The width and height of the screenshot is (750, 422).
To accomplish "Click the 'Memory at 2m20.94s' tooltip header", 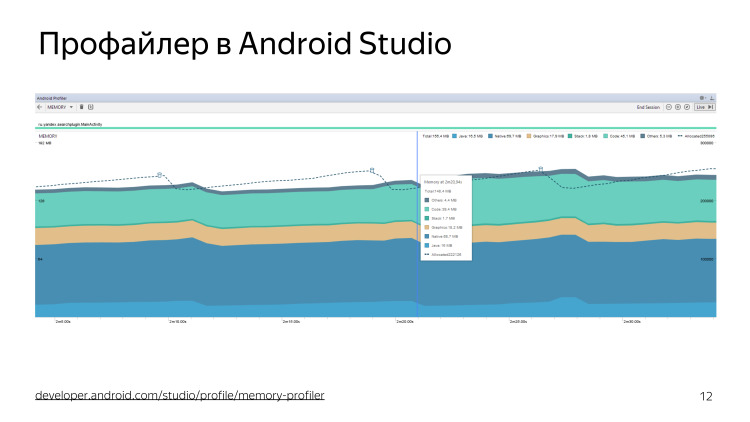I will click(x=443, y=182).
